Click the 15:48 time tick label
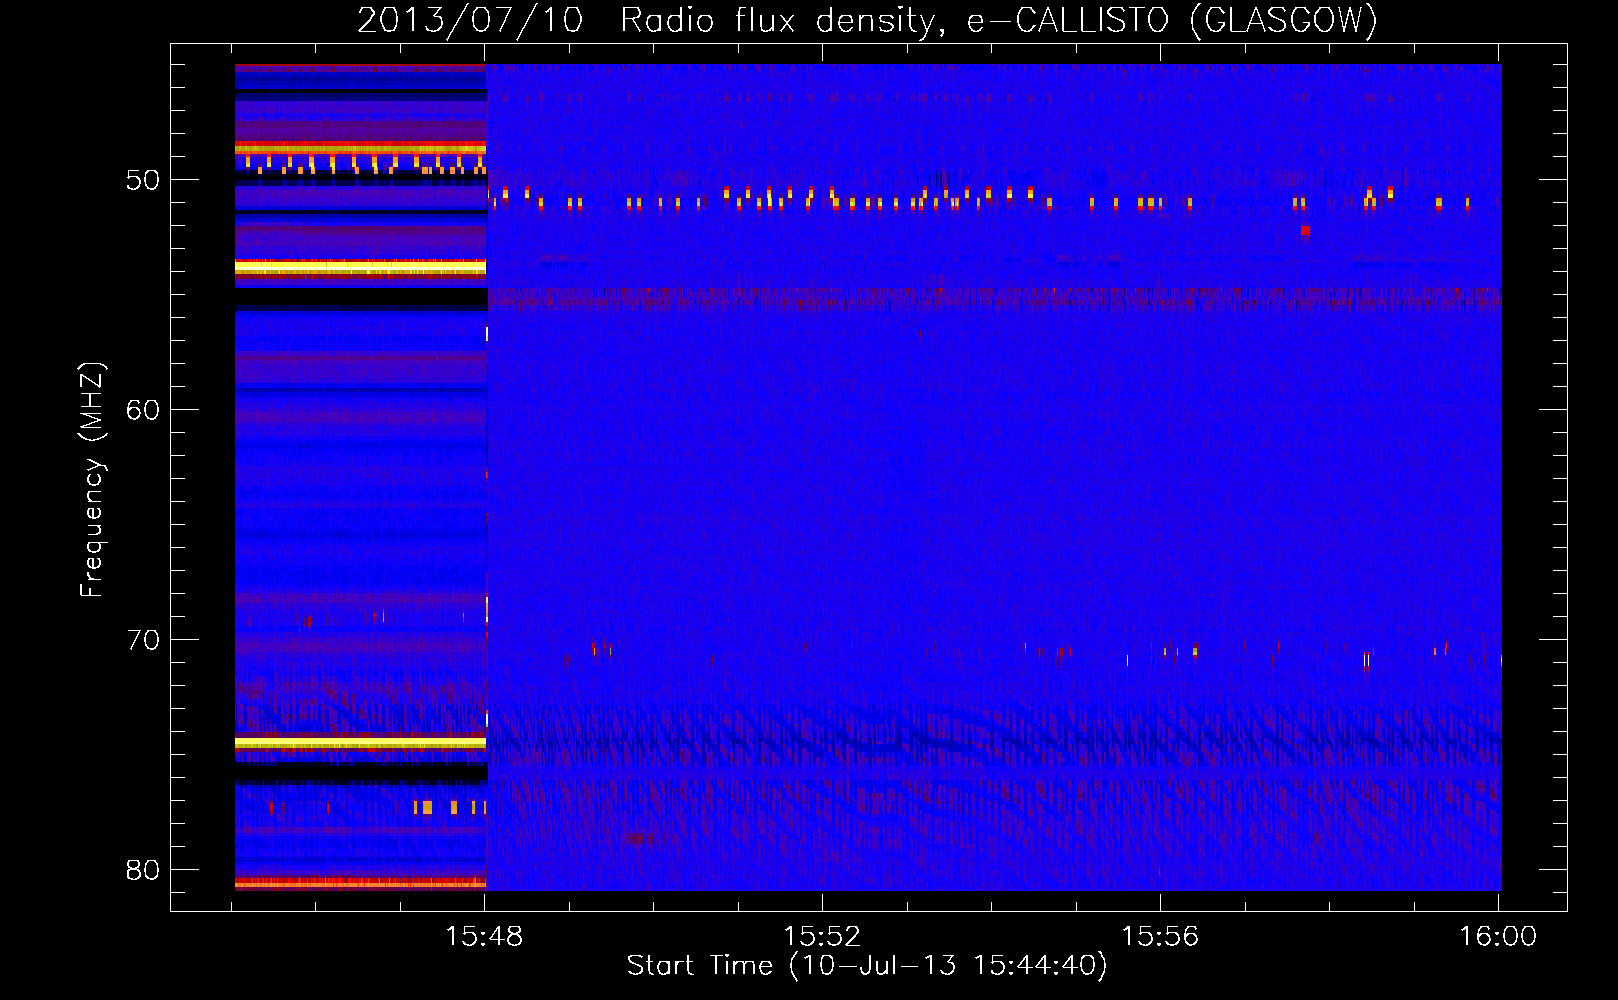The image size is (1618, 1000). coord(484,937)
